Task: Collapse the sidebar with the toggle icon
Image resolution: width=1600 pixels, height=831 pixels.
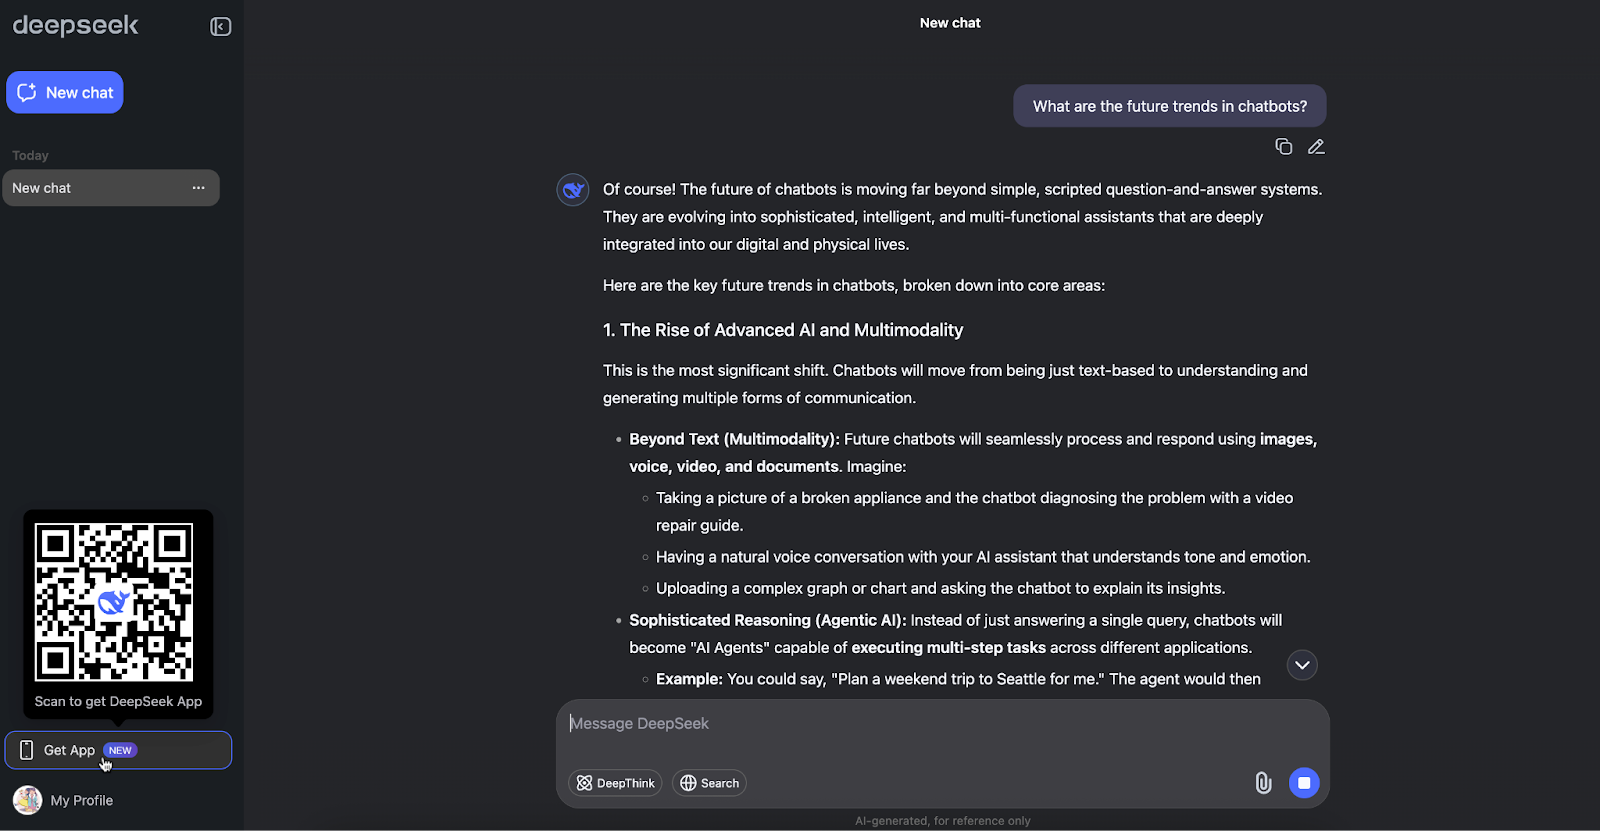Action: pos(220,26)
